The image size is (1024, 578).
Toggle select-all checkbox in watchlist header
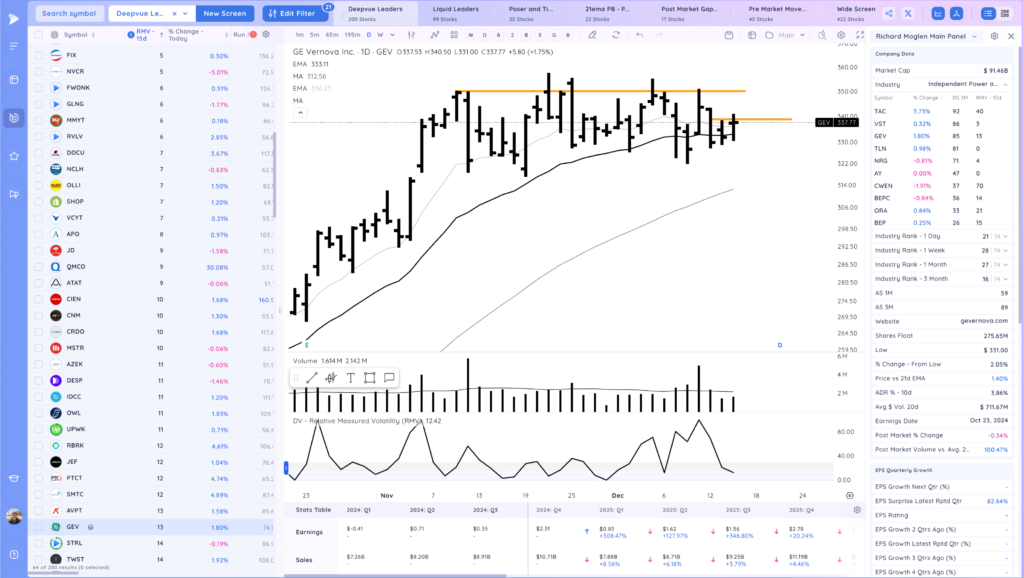click(39, 35)
